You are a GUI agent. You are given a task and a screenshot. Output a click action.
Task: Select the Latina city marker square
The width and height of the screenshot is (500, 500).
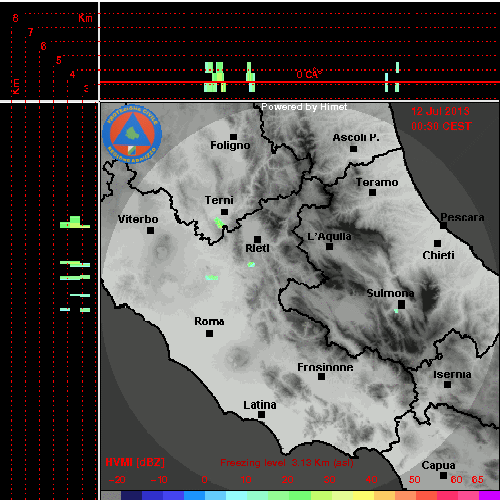[x=262, y=415]
